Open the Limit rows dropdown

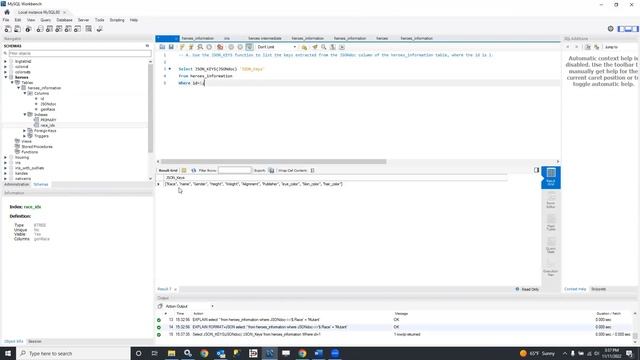coord(277,47)
